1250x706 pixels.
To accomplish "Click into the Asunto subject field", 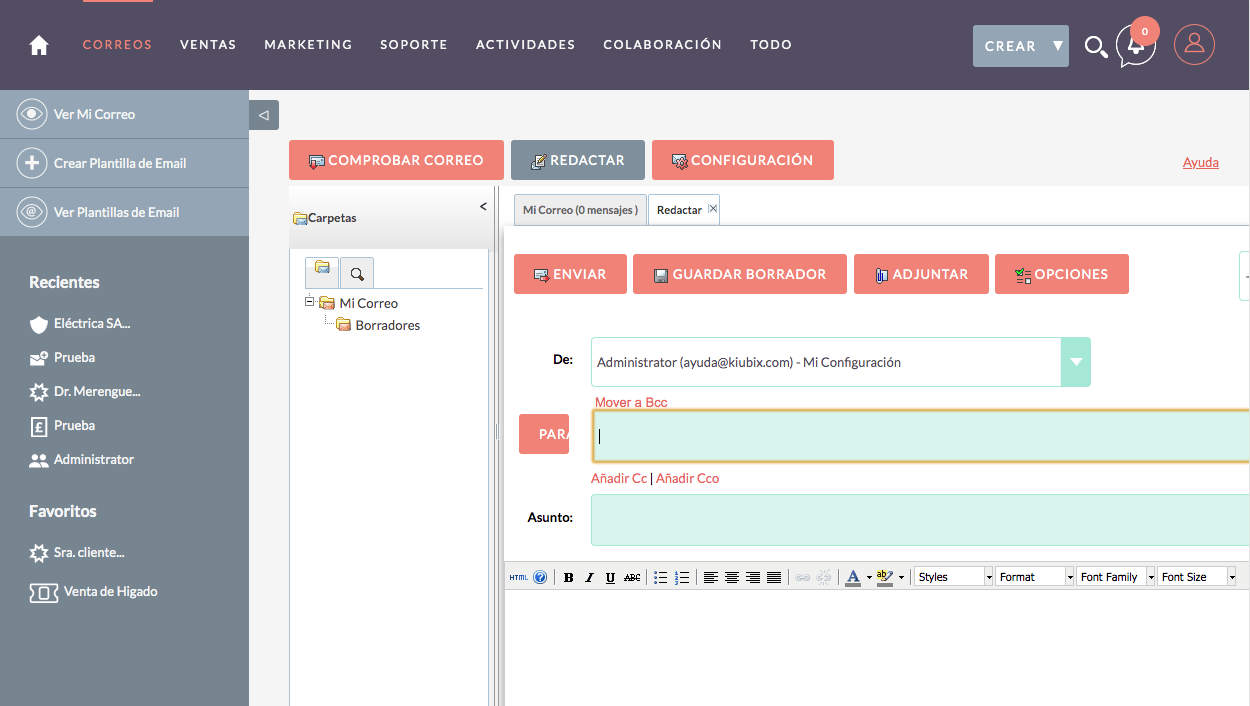I will pyautogui.click(x=920, y=519).
